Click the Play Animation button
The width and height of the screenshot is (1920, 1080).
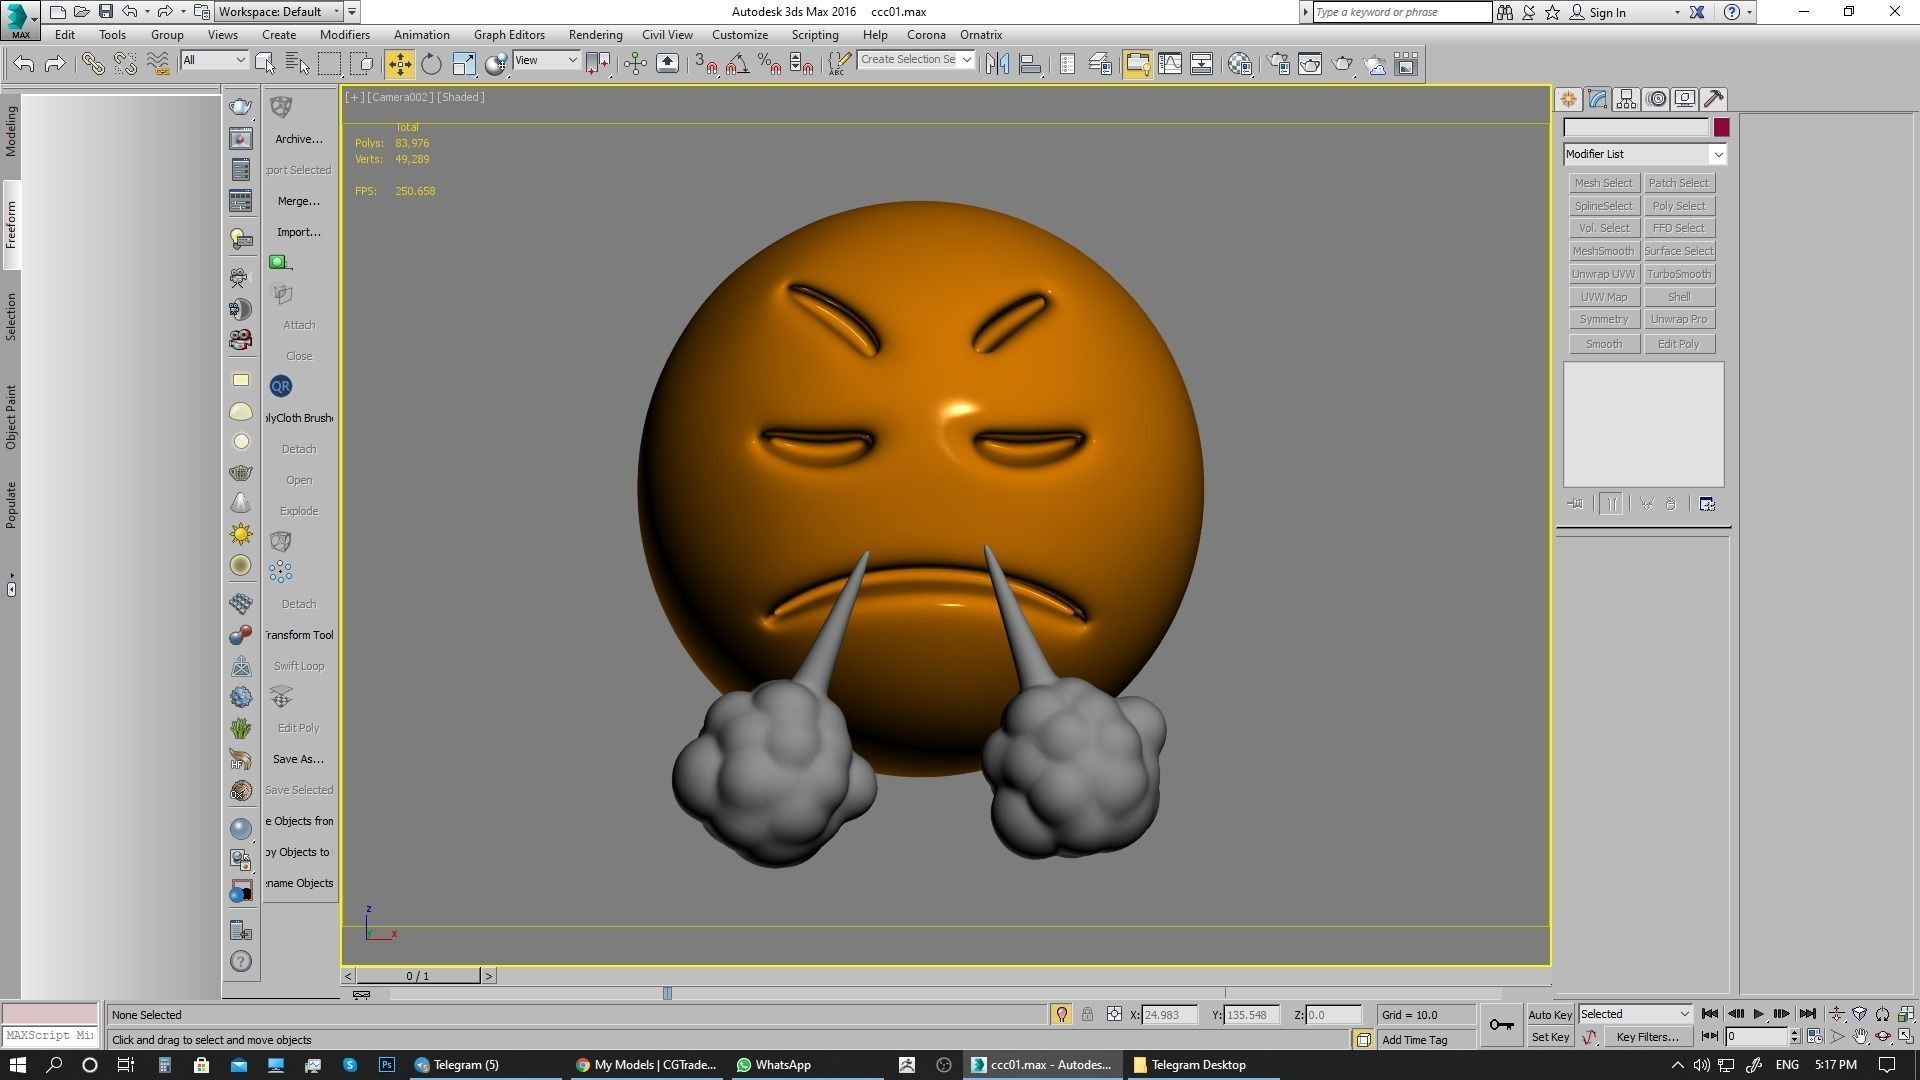[x=1759, y=1014]
